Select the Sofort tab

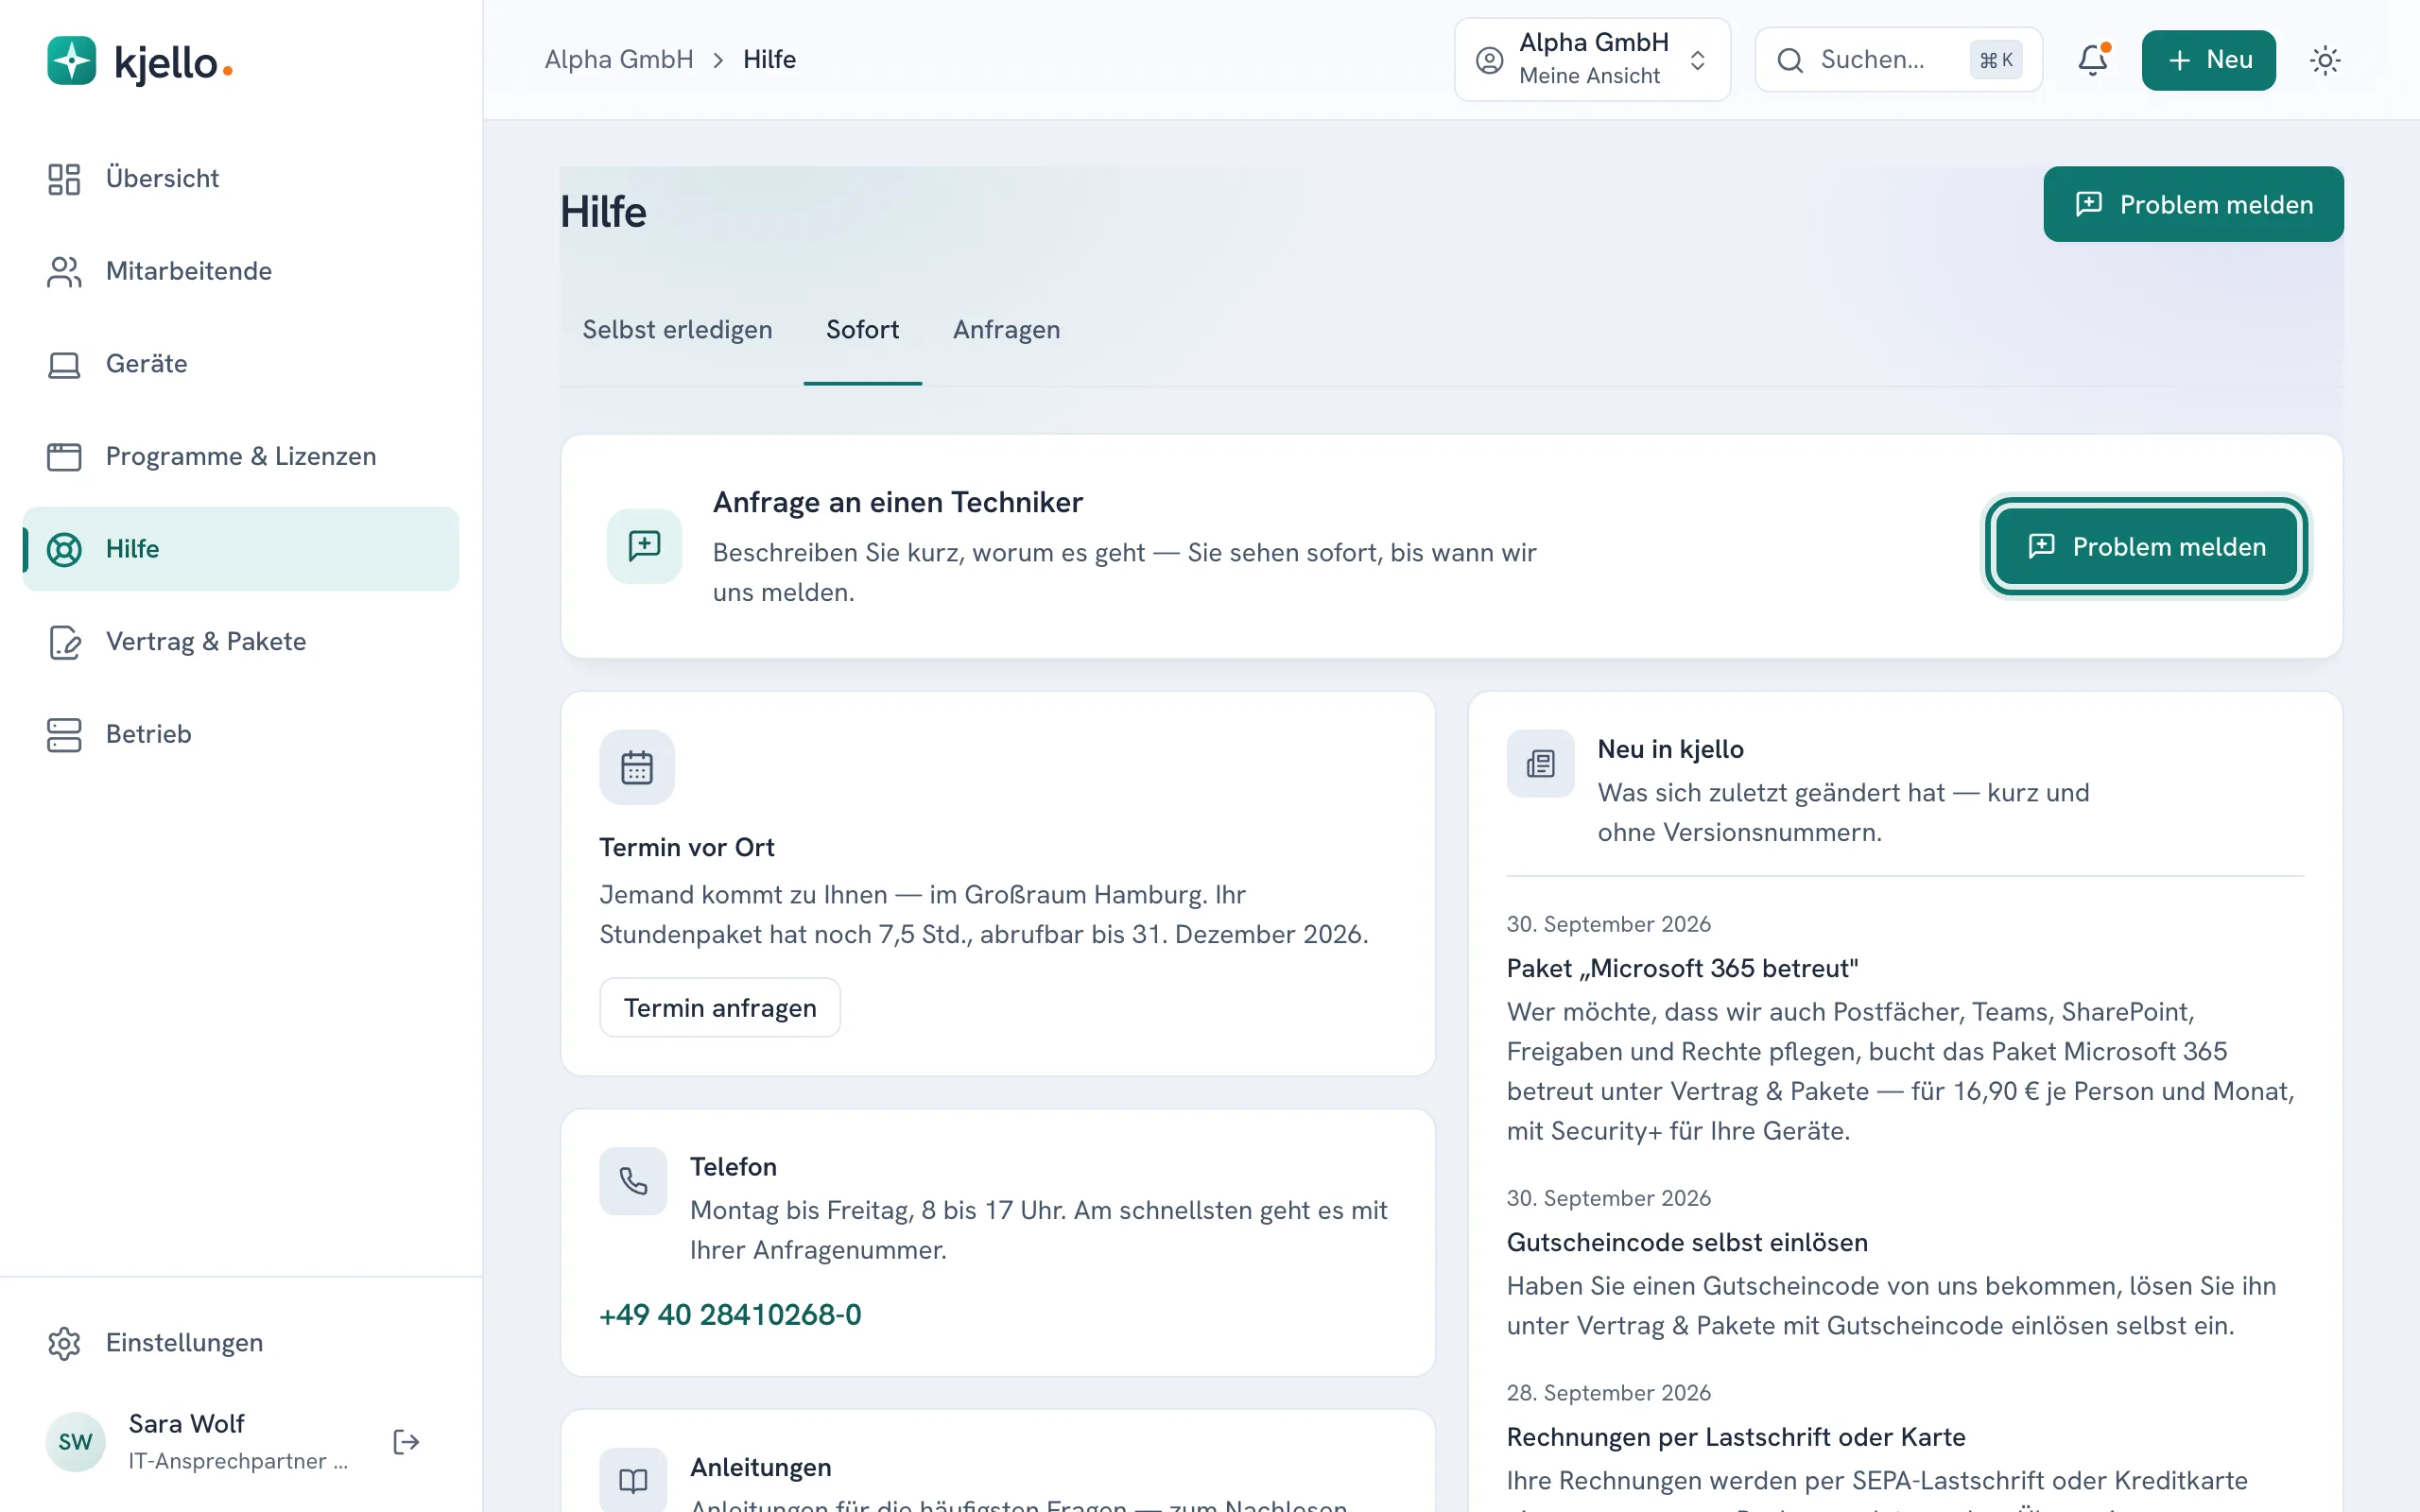coord(862,329)
